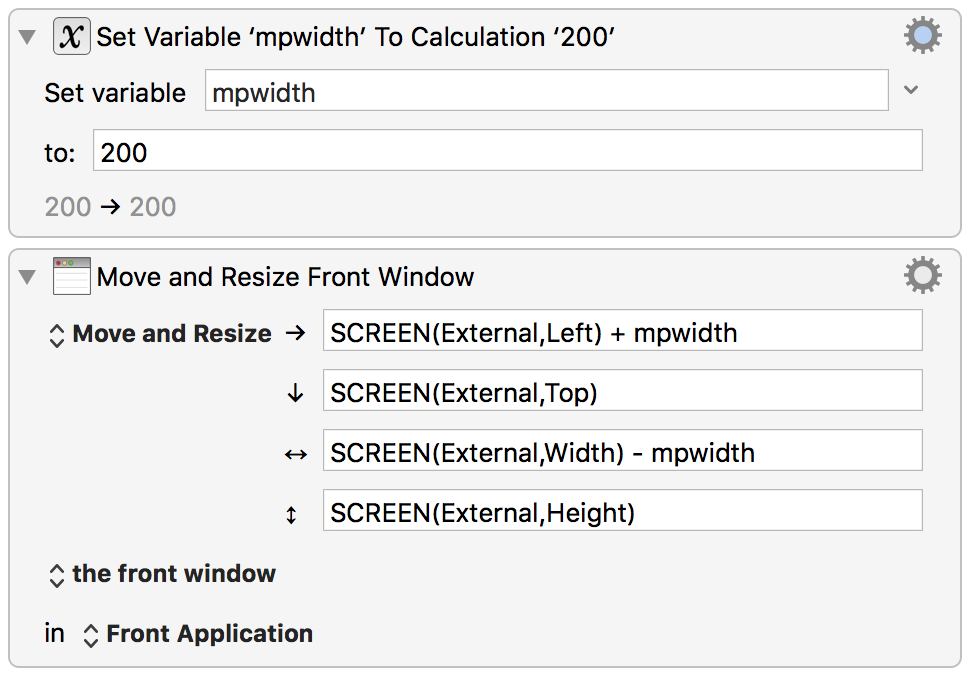The height and width of the screenshot is (678, 972).
Task: Click the horizontal position right-arrow icon
Action: tap(296, 333)
